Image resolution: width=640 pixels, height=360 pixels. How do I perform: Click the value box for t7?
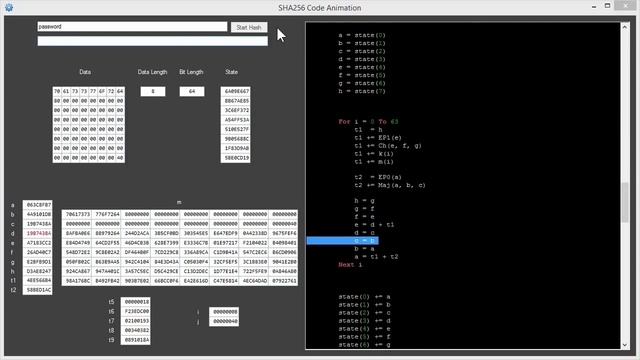coord(136,321)
